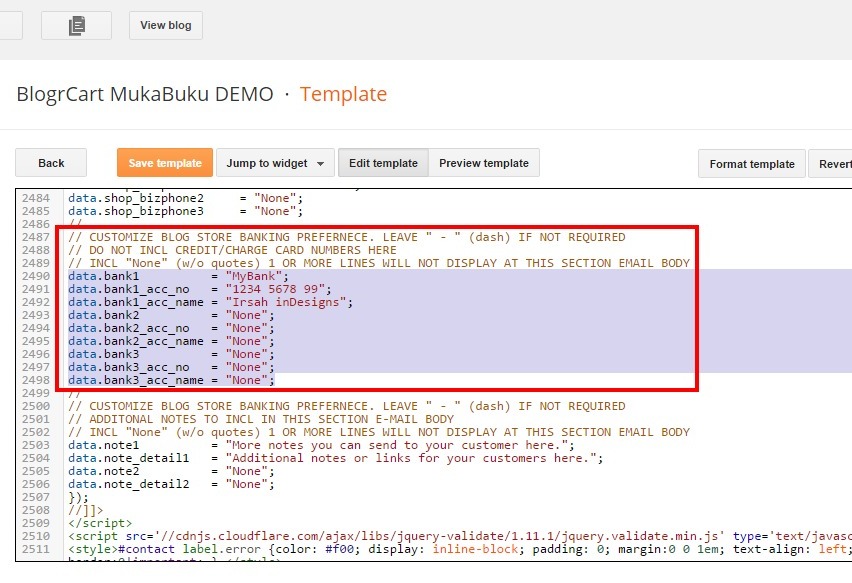Open View blog button
Image resolution: width=852 pixels, height=583 pixels.
click(x=166, y=26)
